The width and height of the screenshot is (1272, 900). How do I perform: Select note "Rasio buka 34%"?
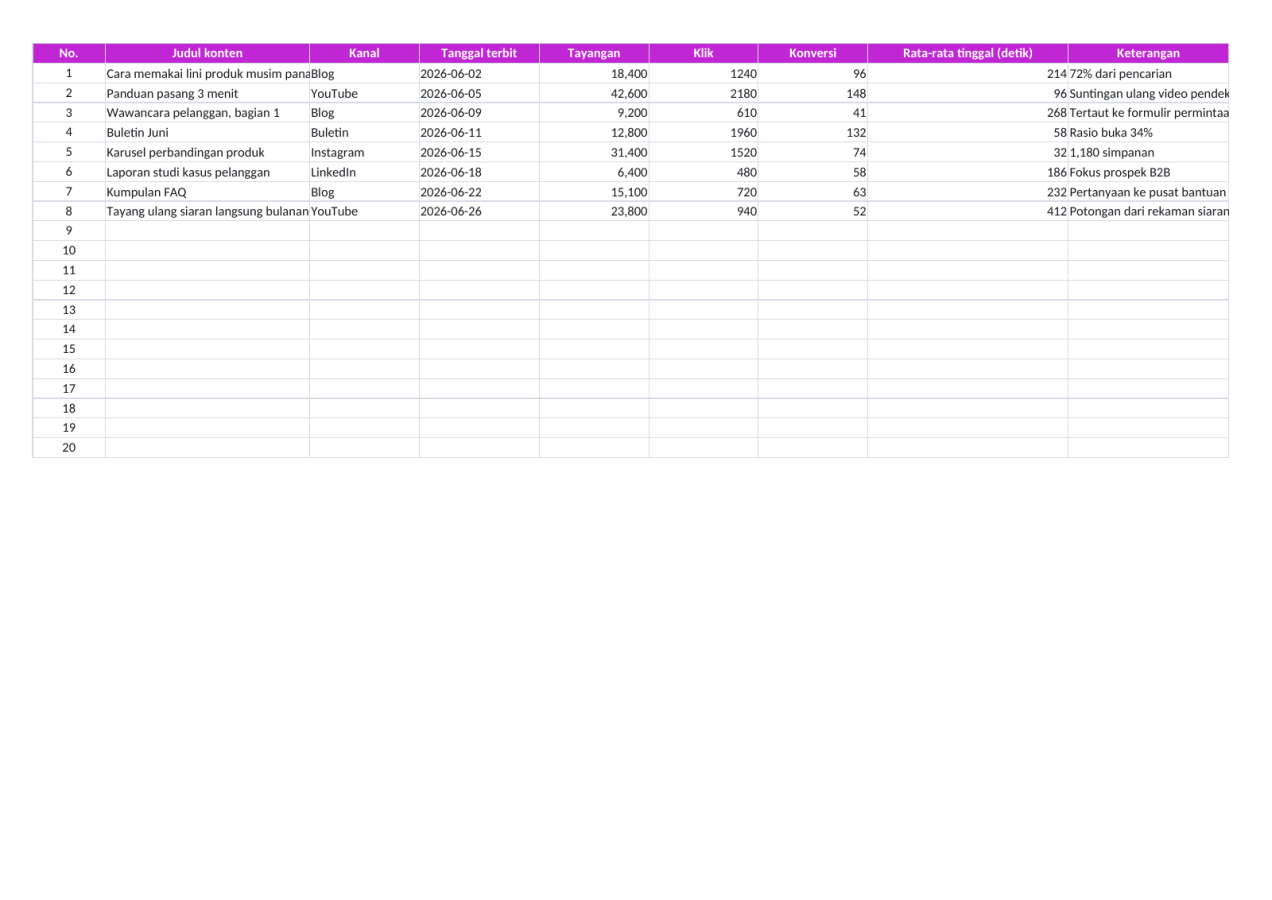(1148, 132)
